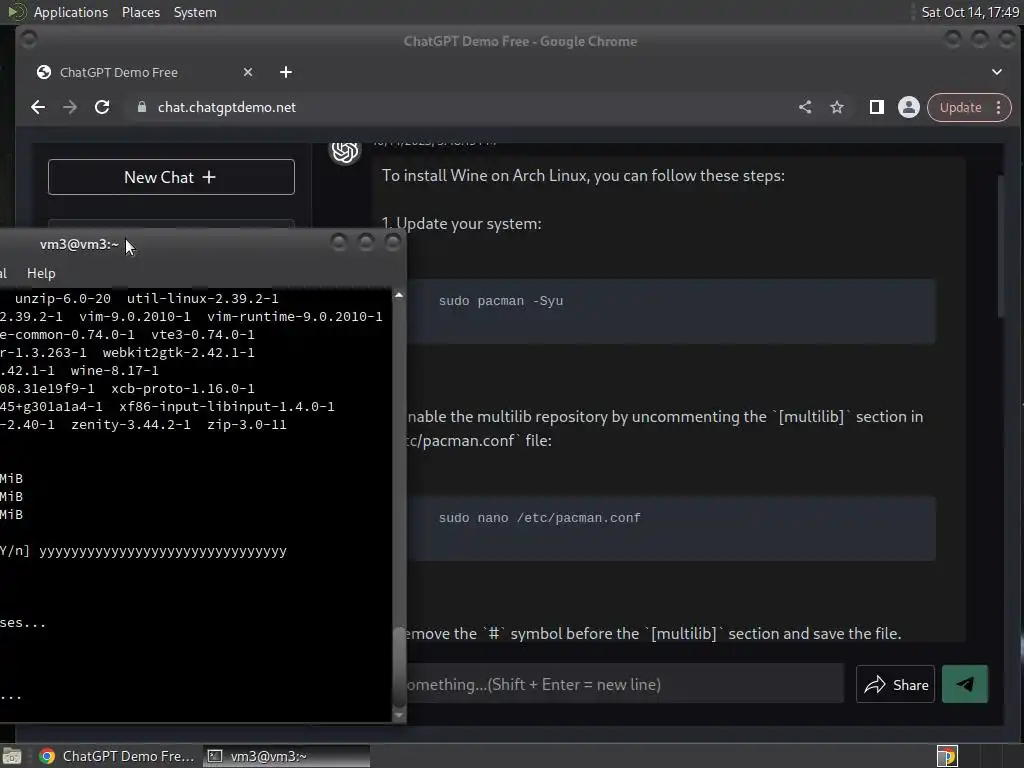Click the terminal scrollbar up arrow
This screenshot has height=768, width=1024.
(x=398, y=295)
